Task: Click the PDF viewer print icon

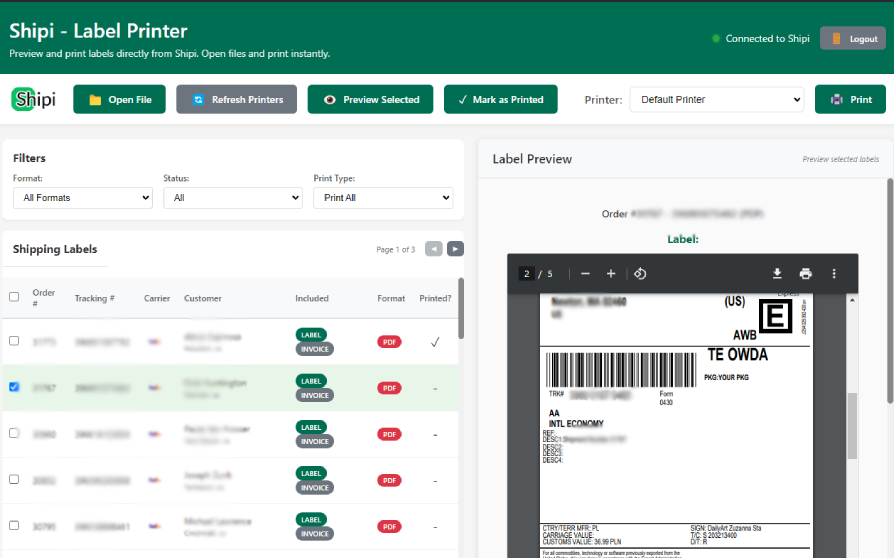Action: [x=805, y=274]
